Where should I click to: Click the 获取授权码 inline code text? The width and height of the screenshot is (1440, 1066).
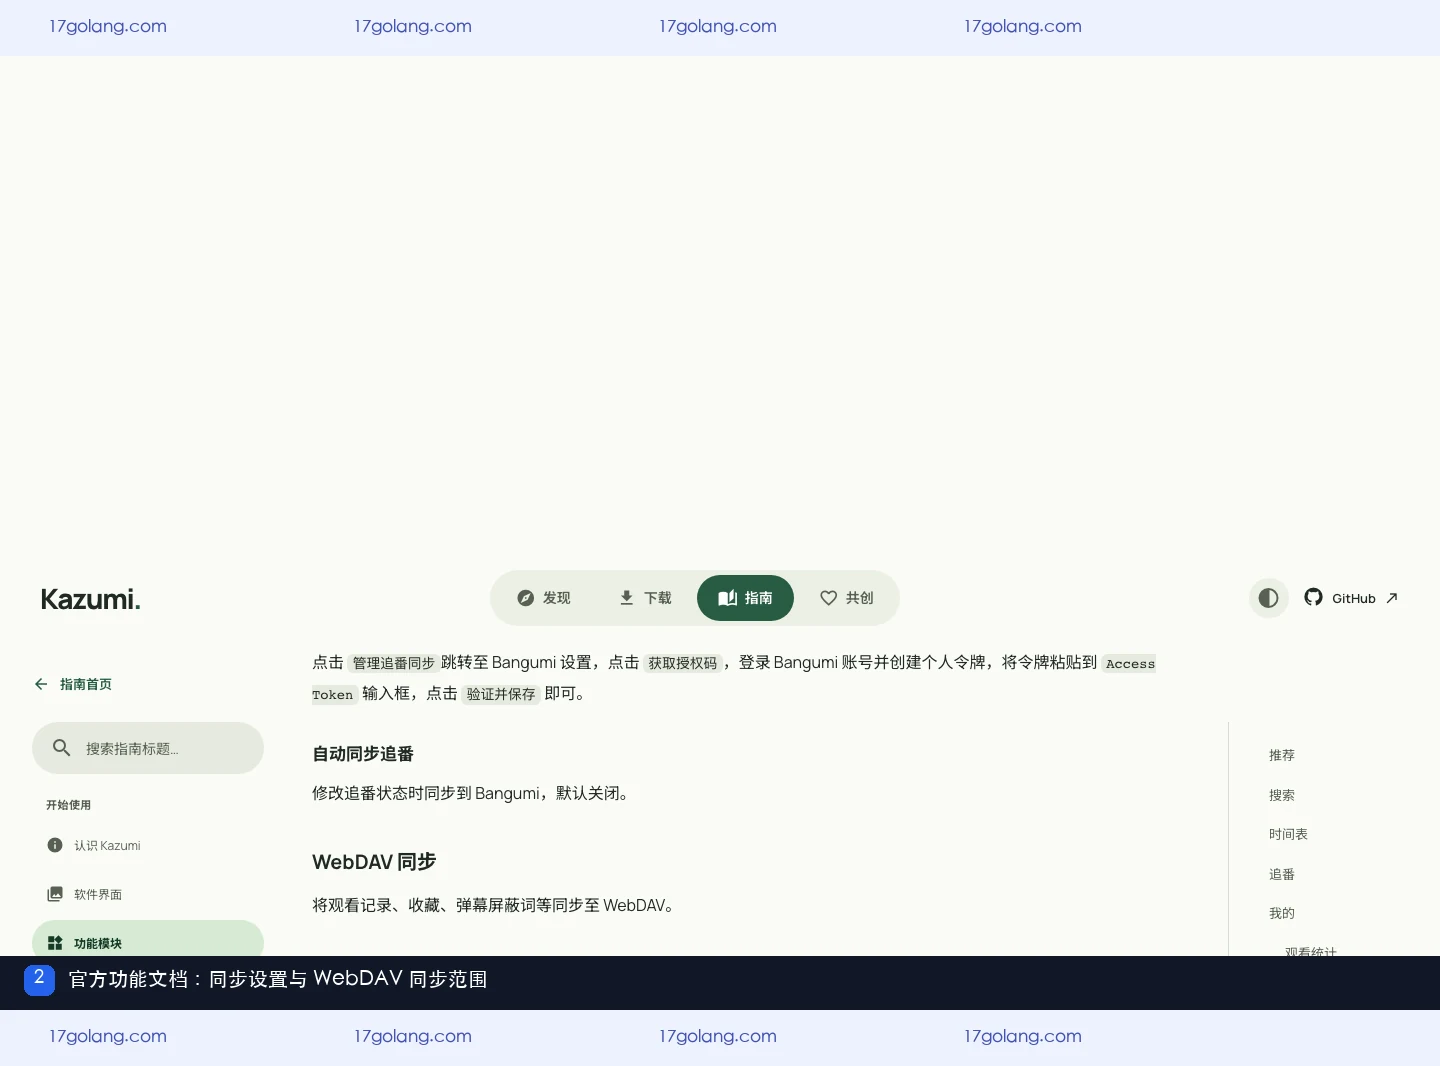(x=683, y=663)
